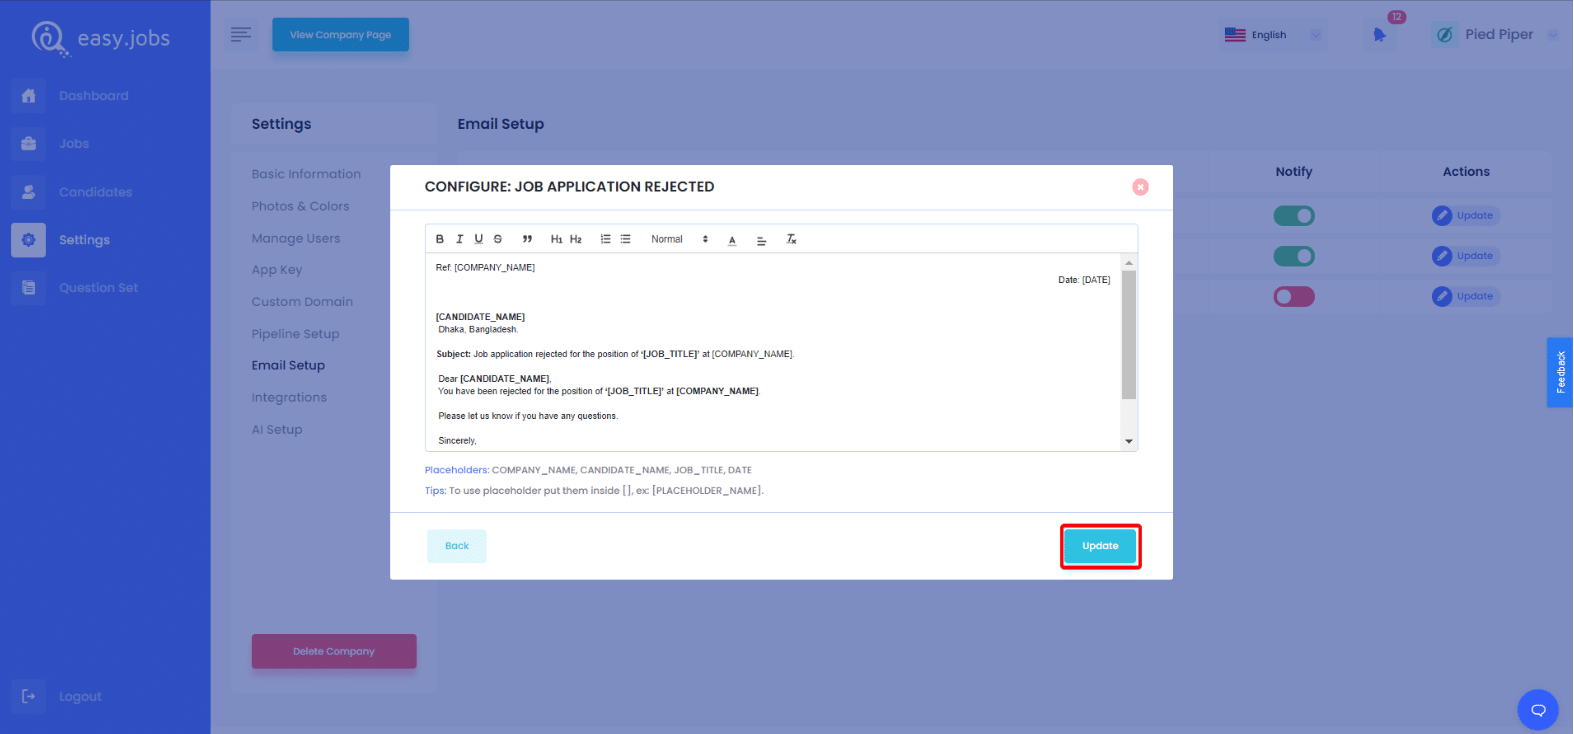This screenshot has width=1574, height=734.
Task: Apply underline formatting
Action: 478,239
